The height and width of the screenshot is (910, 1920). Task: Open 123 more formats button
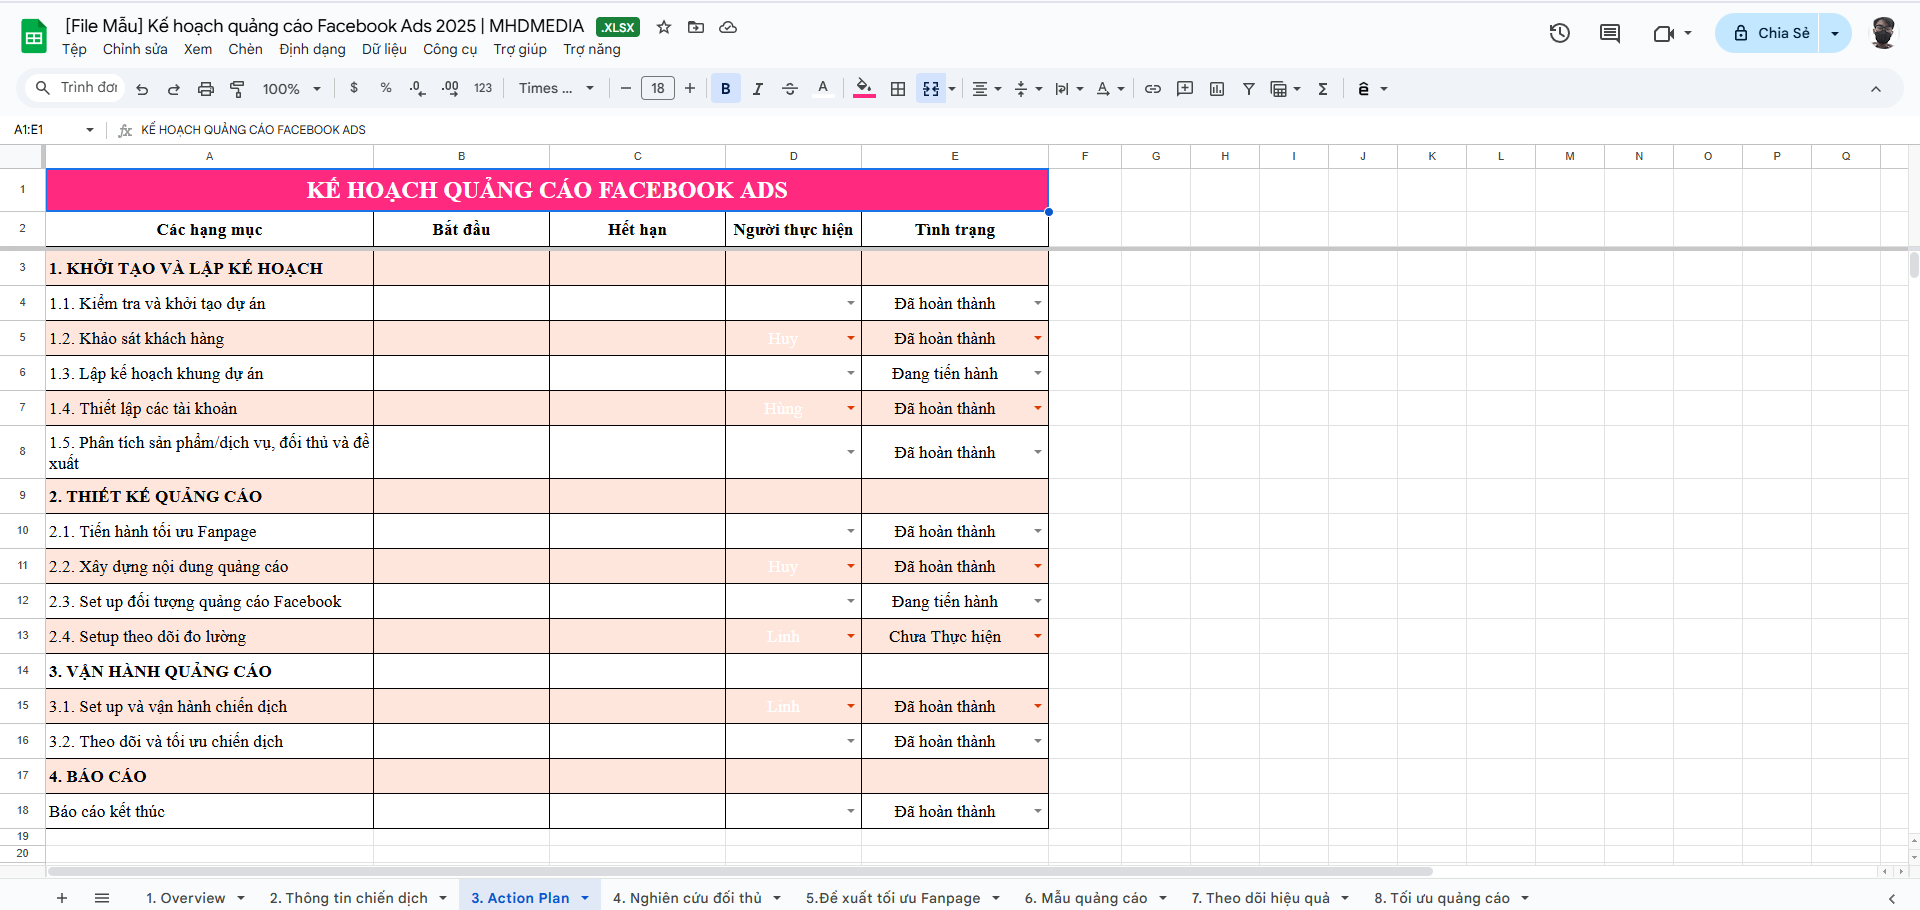(x=483, y=88)
